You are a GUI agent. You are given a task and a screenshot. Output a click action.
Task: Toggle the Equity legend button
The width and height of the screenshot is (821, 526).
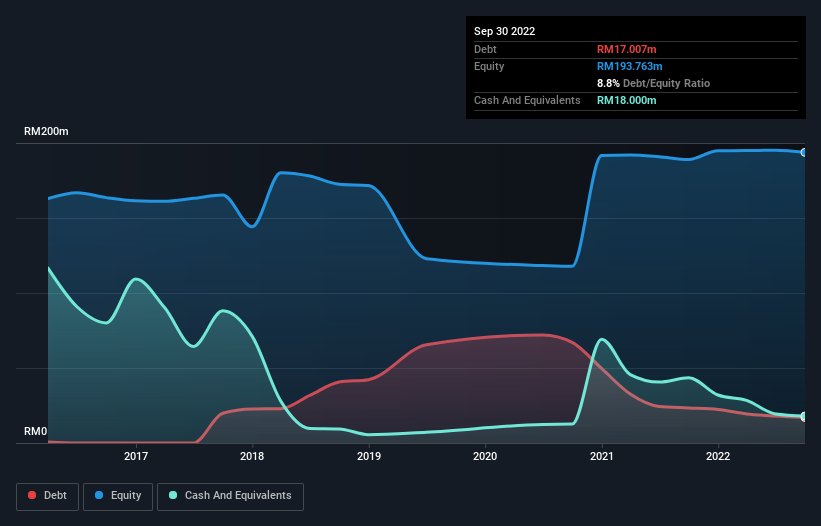click(118, 496)
